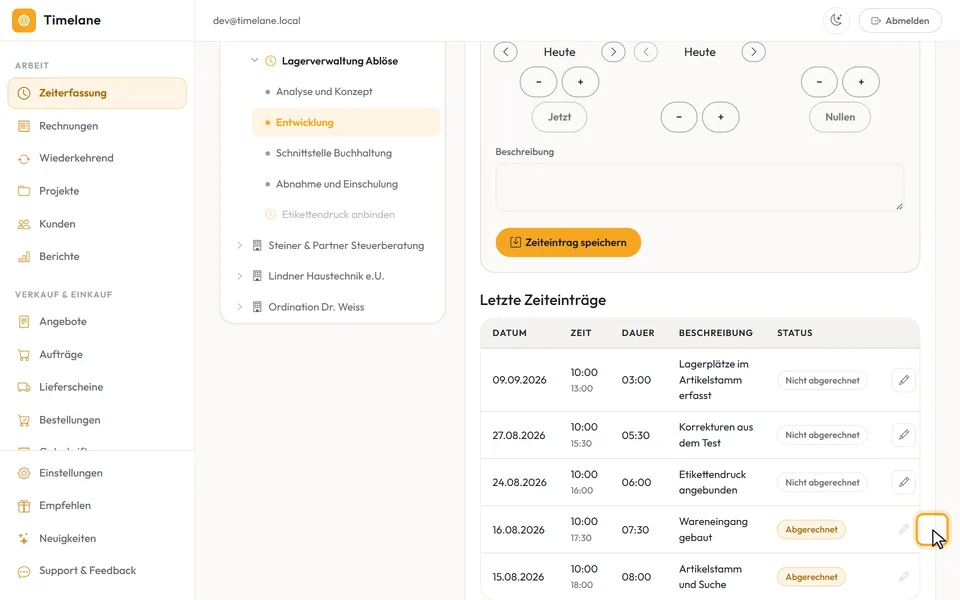Click the folder icon beside Projekte
The width and height of the screenshot is (960, 600).
[24, 191]
